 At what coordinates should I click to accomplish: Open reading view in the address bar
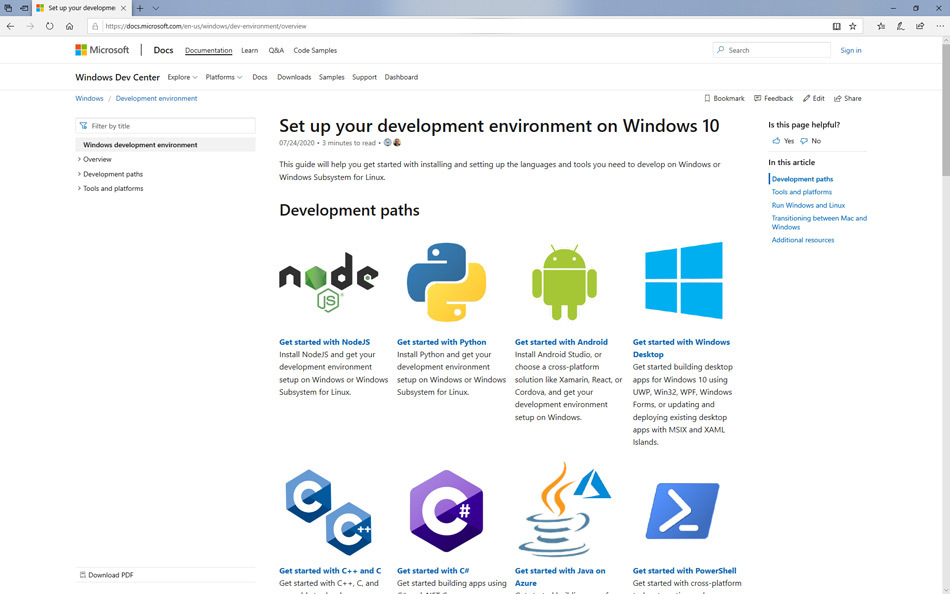tap(837, 26)
